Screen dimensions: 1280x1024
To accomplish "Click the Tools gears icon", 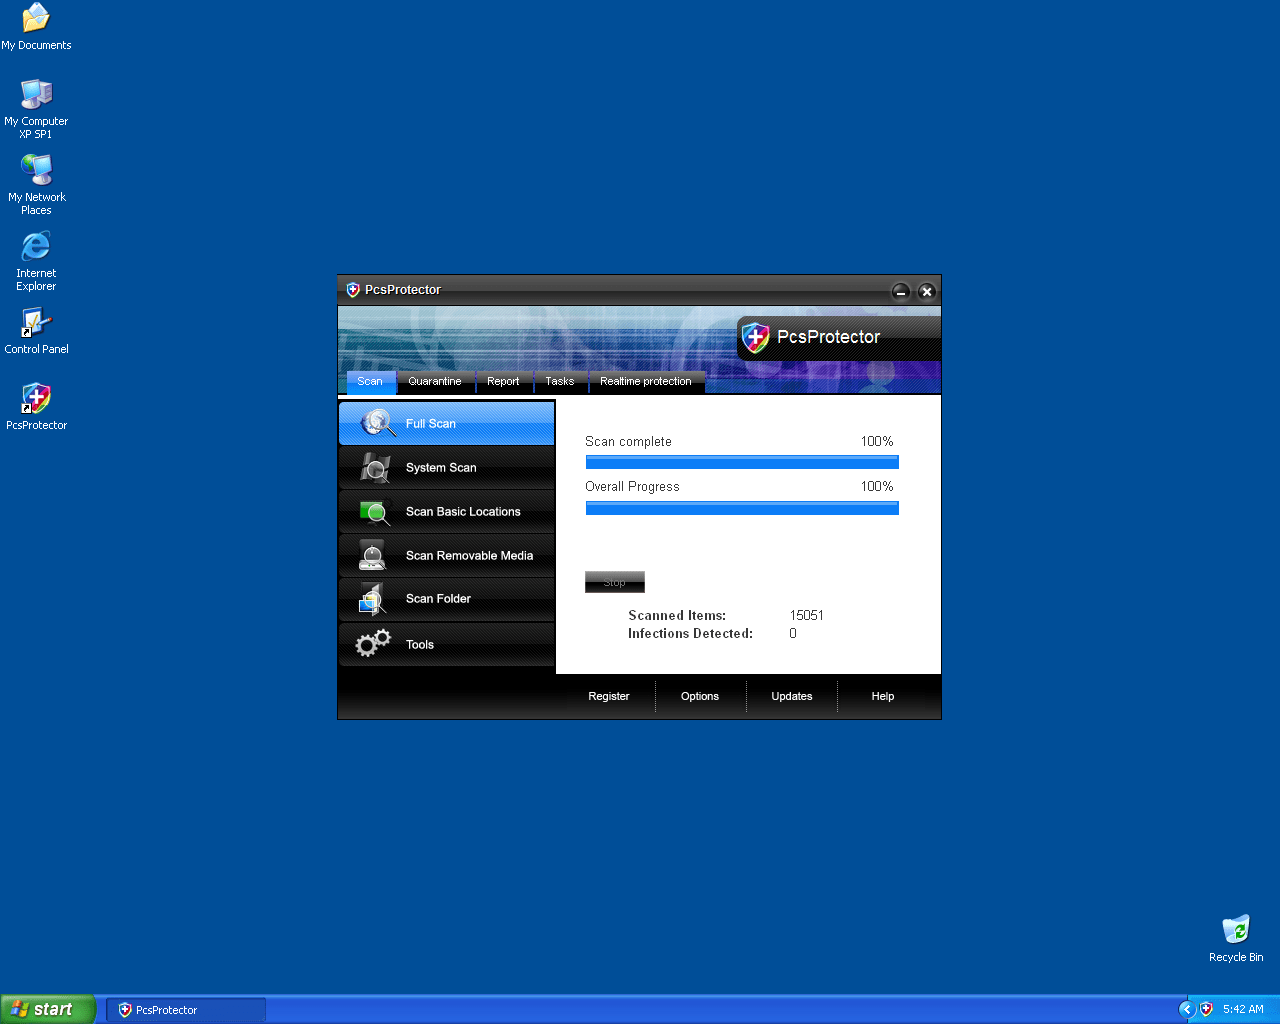I will pos(373,644).
